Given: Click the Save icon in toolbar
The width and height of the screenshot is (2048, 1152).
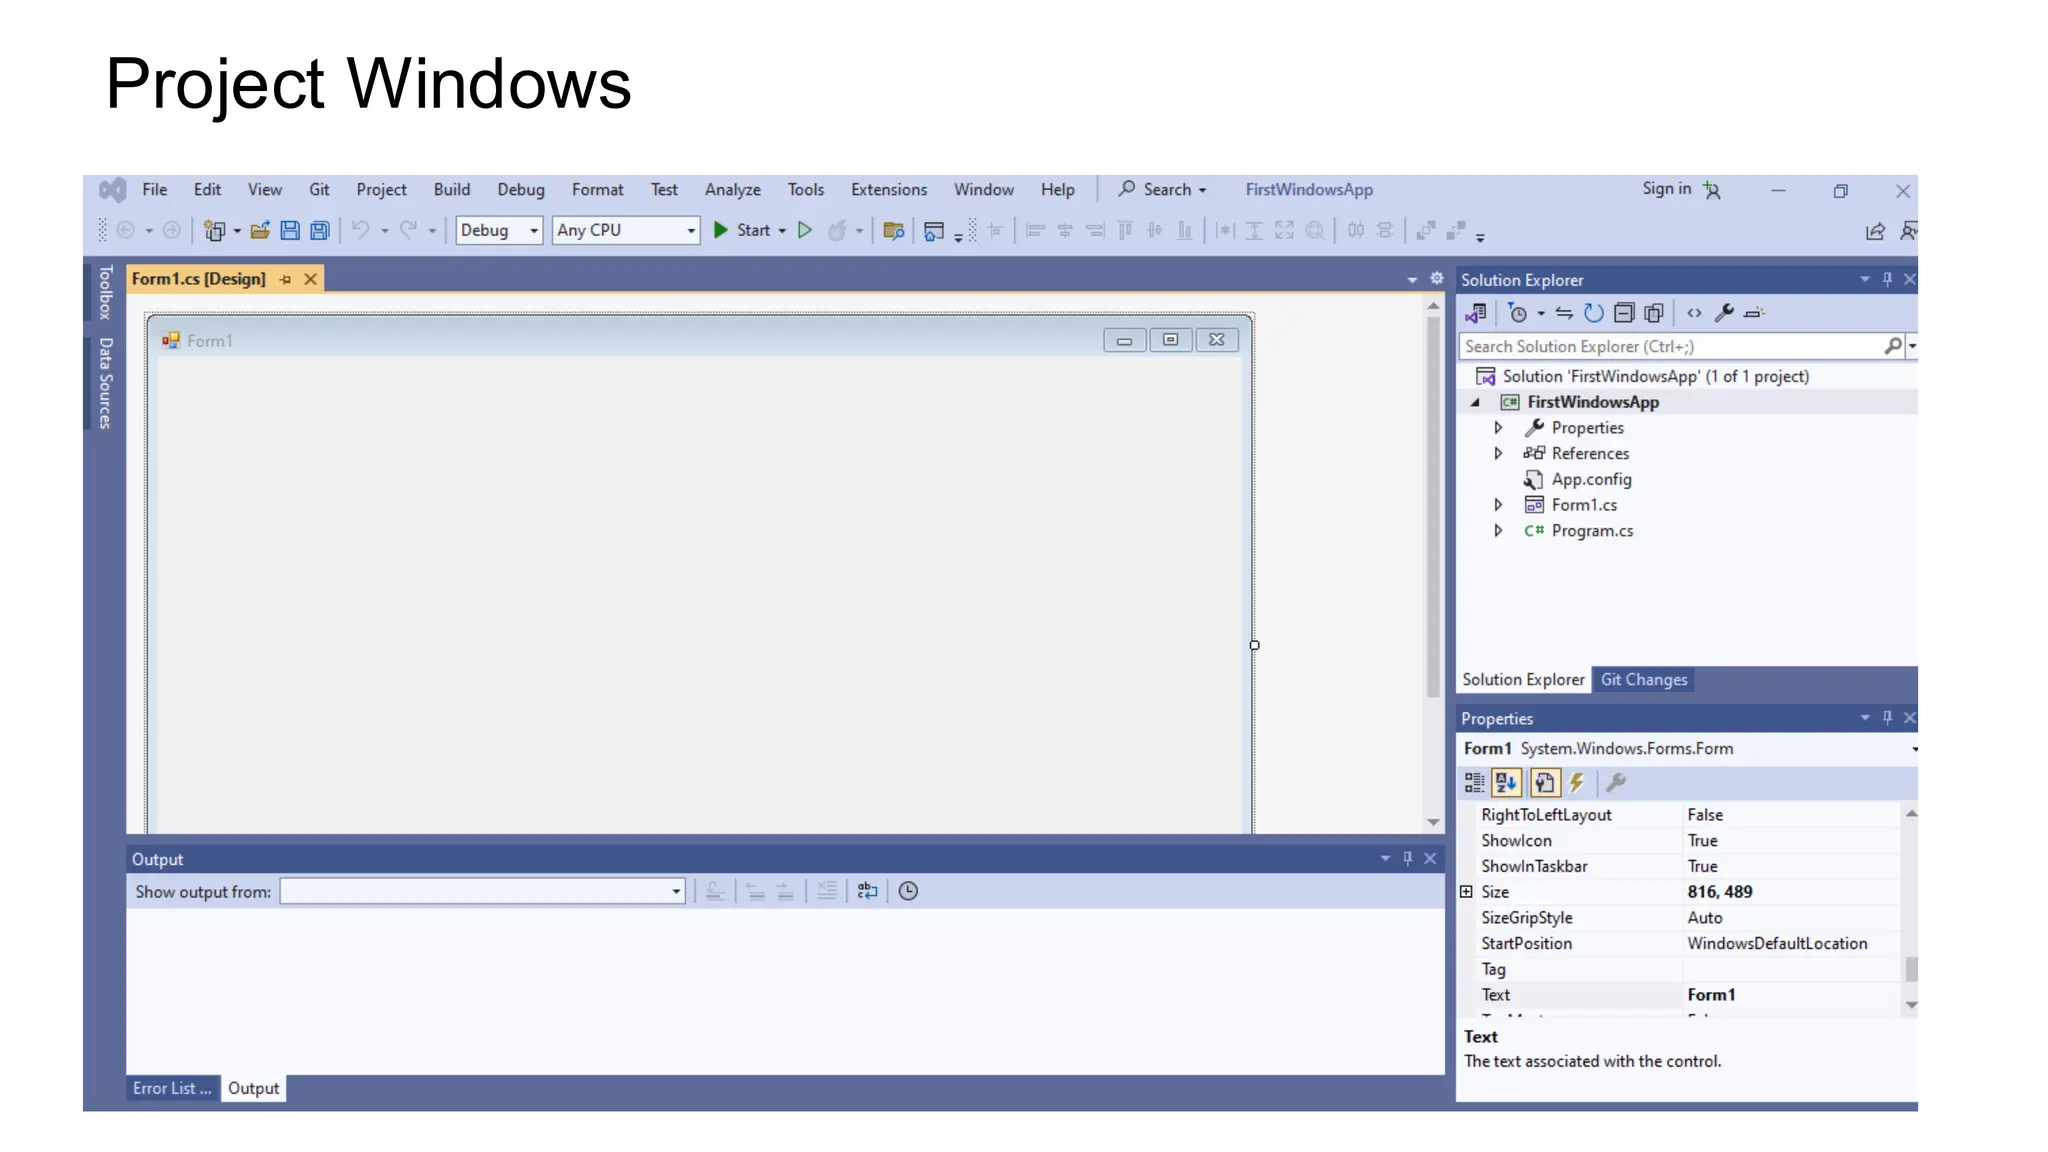Looking at the screenshot, I should click(x=290, y=231).
